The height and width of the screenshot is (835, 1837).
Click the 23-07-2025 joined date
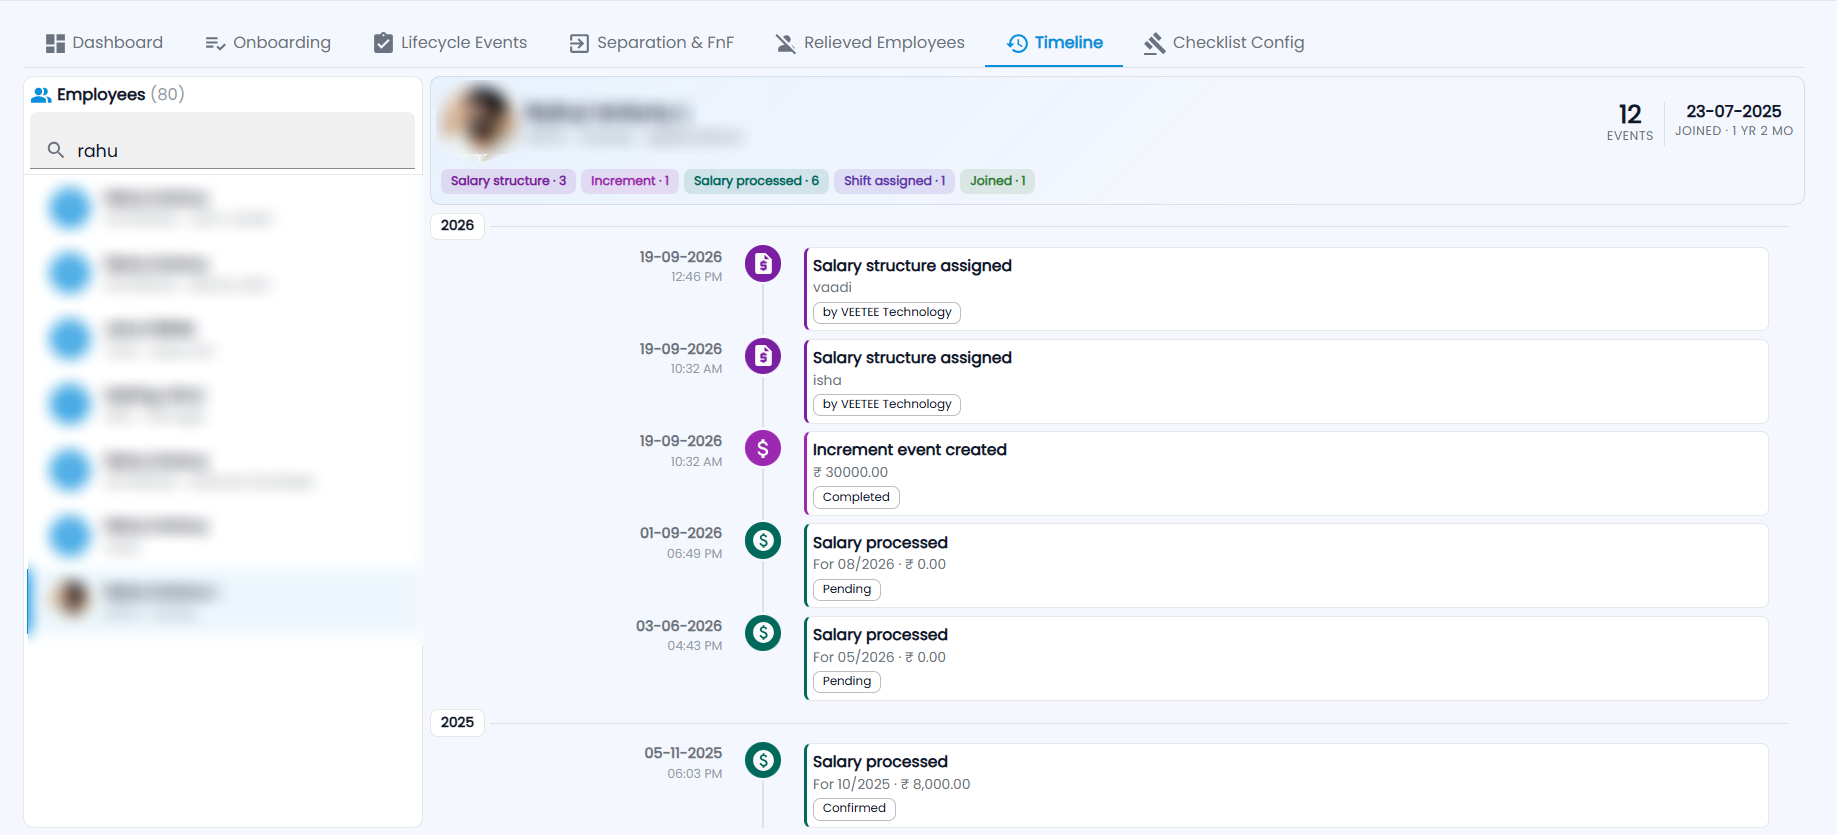pos(1734,111)
